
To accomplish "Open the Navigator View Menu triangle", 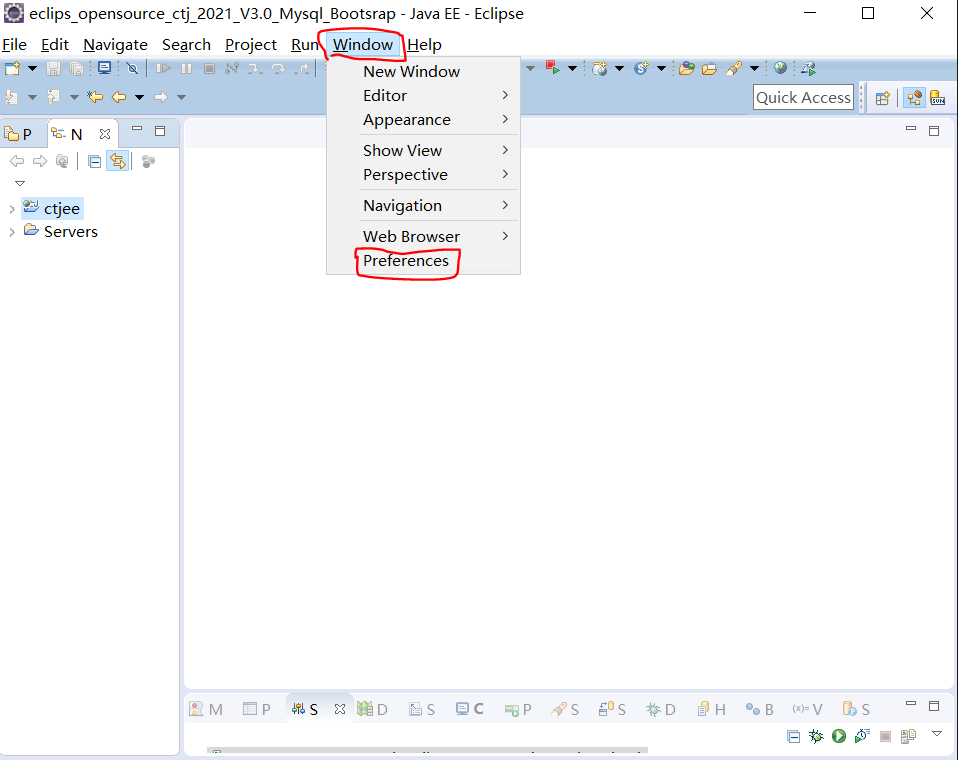I will (20, 183).
